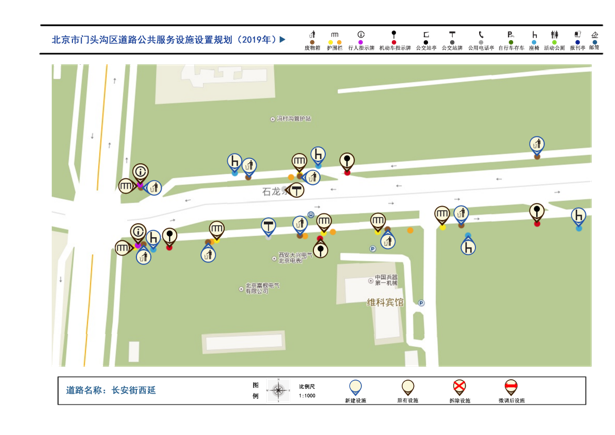Screen dimensions: 615x435
Task: Click the info kiosk legend icon
Action: click(360, 35)
